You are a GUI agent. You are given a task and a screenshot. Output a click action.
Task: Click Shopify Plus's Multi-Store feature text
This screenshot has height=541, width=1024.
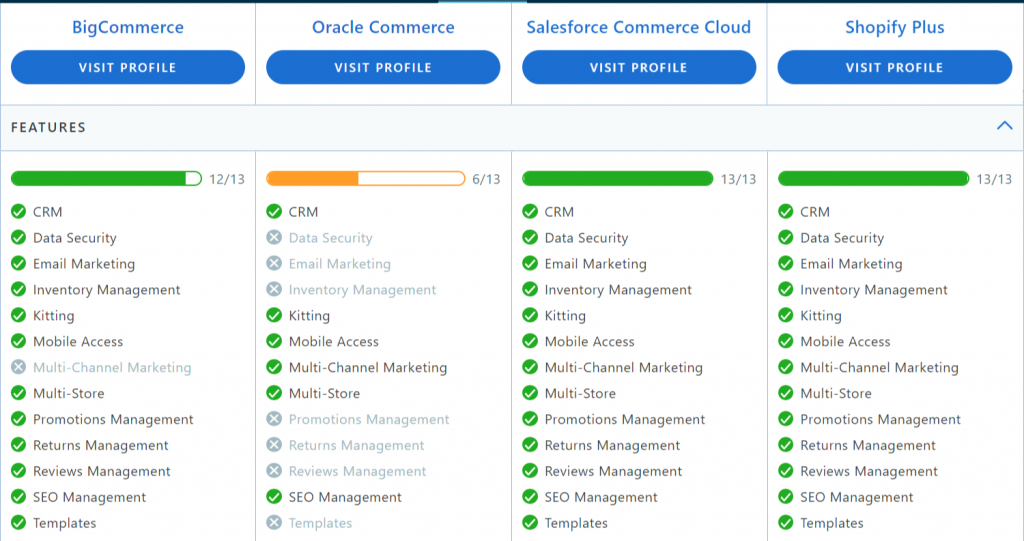(836, 393)
